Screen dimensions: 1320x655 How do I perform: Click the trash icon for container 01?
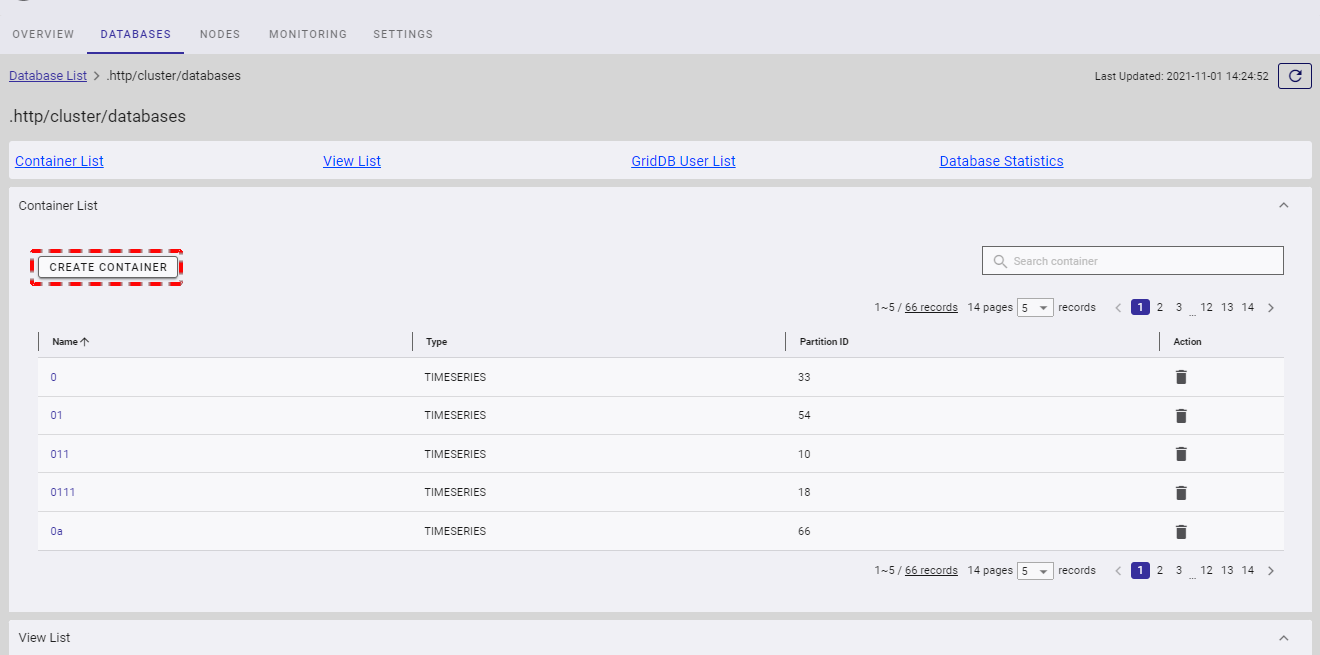1181,416
